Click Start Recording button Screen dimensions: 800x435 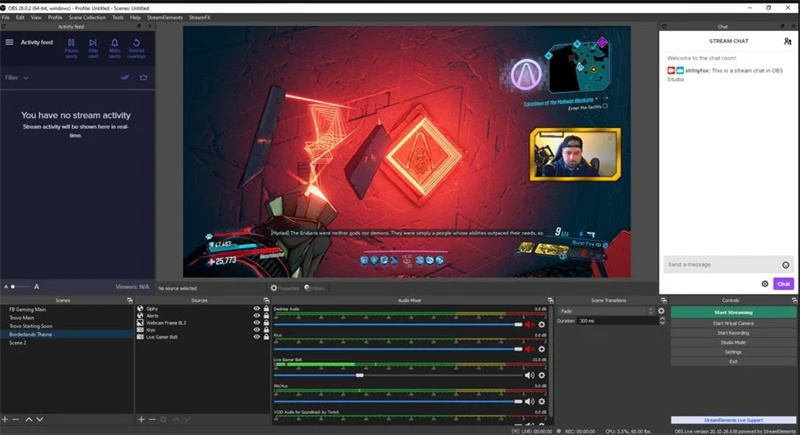pos(733,333)
